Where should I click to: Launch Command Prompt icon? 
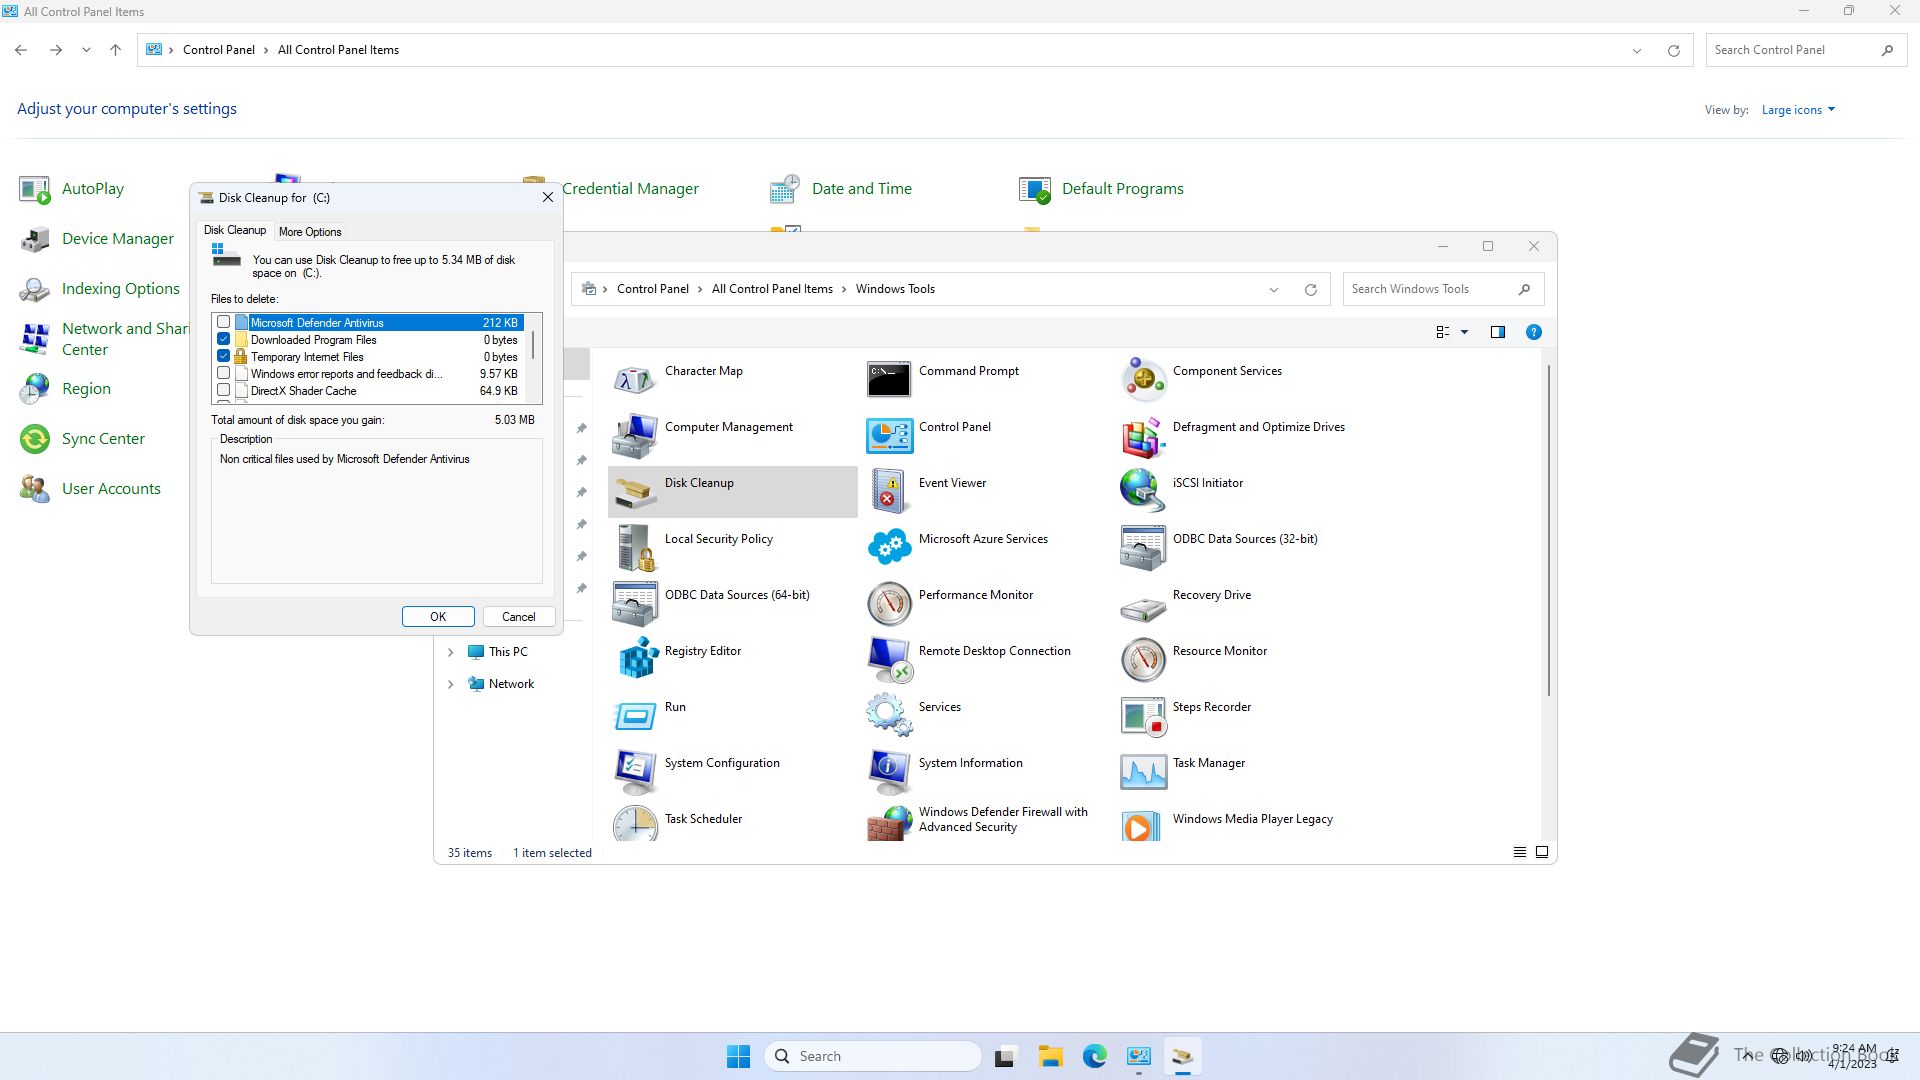point(889,380)
